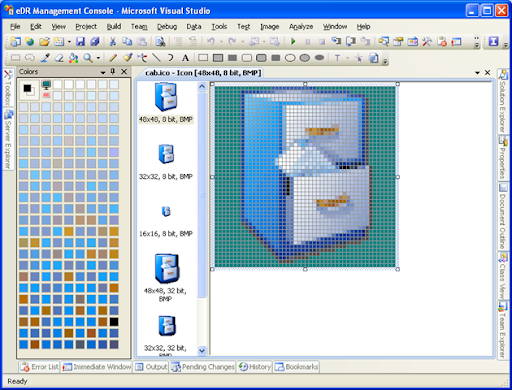Screen dimensions: 512x390
Task: Open the Magnify tool dropdown arrow
Action: [x=98, y=58]
